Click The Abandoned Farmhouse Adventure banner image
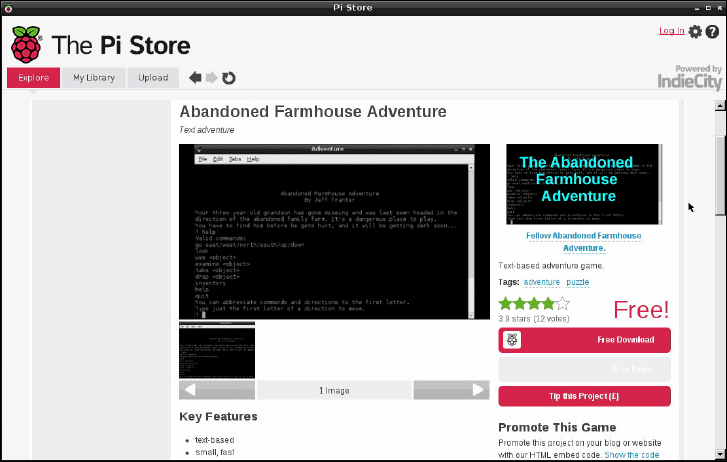 tap(584, 184)
